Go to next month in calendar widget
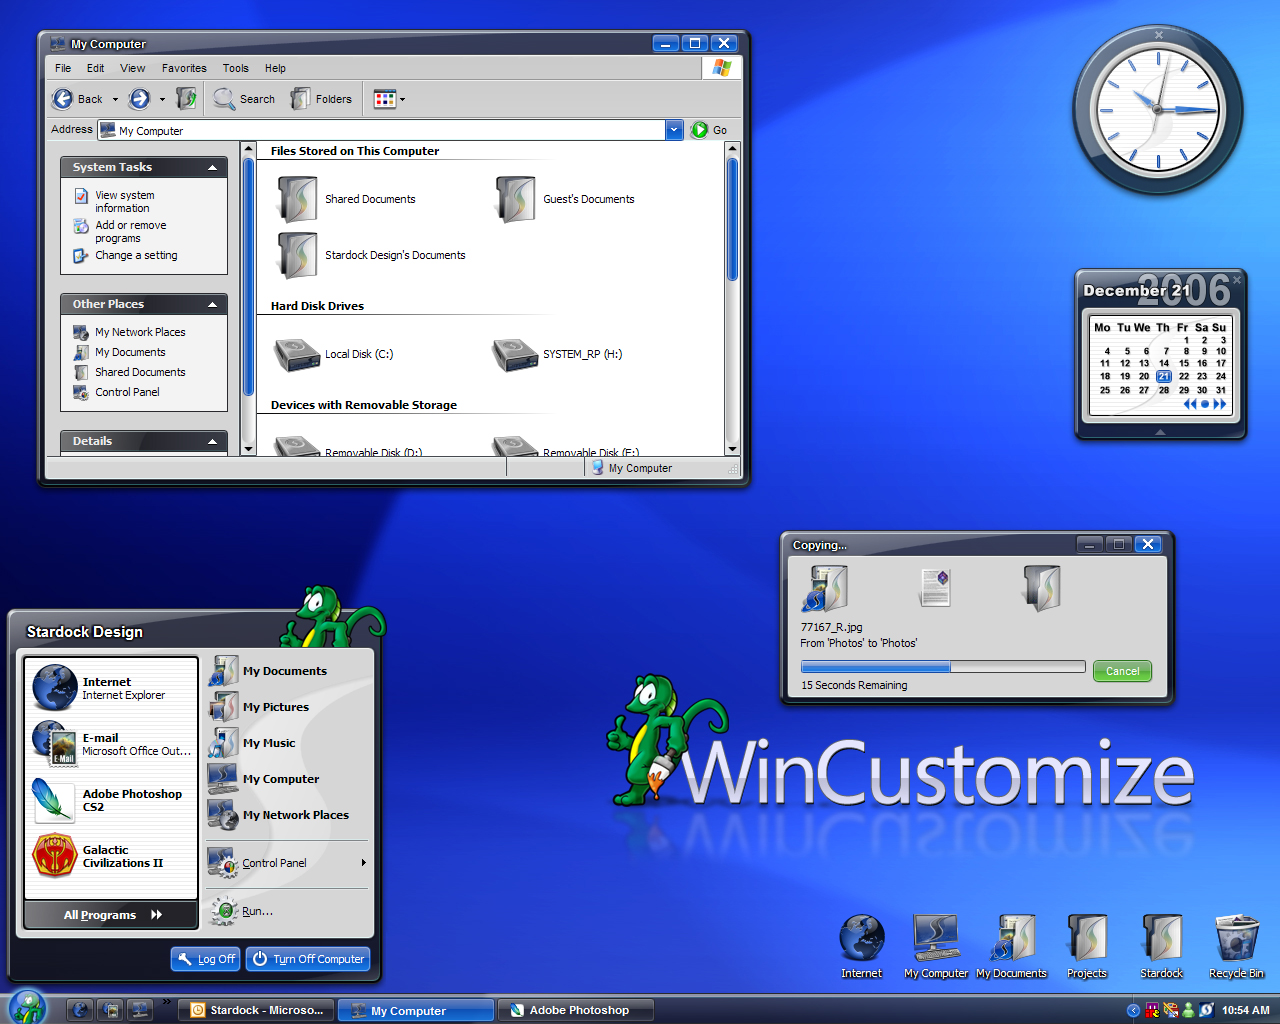The height and width of the screenshot is (1024, 1280). pyautogui.click(x=1220, y=404)
